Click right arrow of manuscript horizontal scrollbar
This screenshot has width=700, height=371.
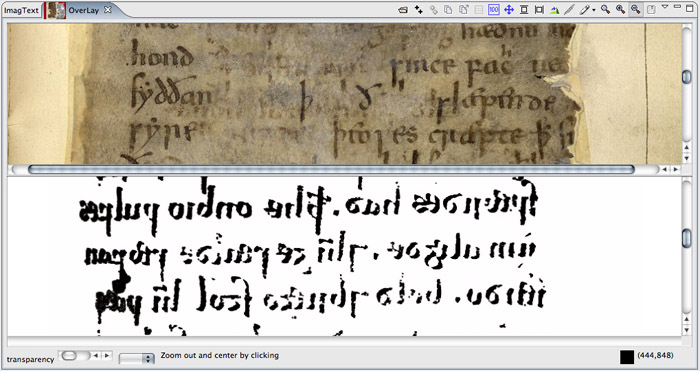pos(675,170)
